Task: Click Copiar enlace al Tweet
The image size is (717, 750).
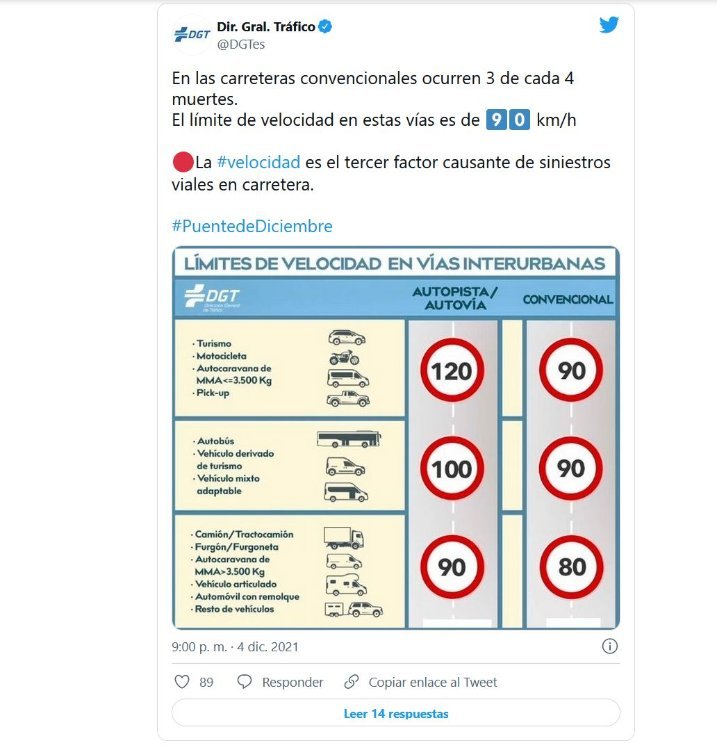Action: coord(432,682)
